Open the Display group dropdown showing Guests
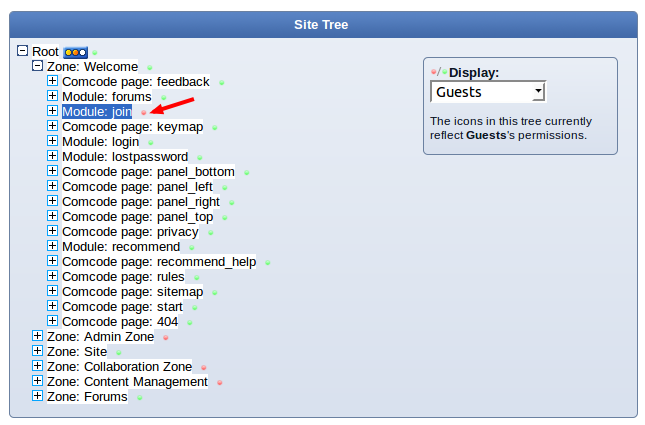Image resolution: width=645 pixels, height=425 pixels. (488, 92)
